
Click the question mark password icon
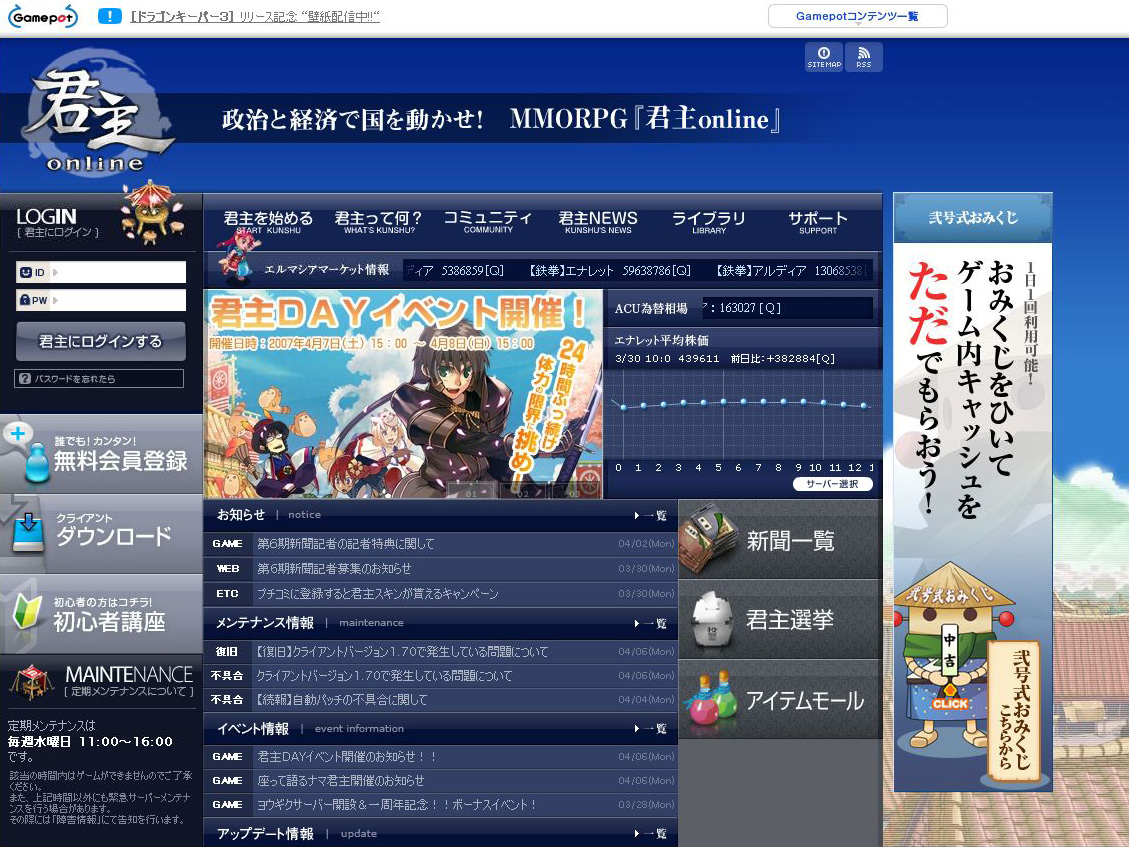pos(25,378)
